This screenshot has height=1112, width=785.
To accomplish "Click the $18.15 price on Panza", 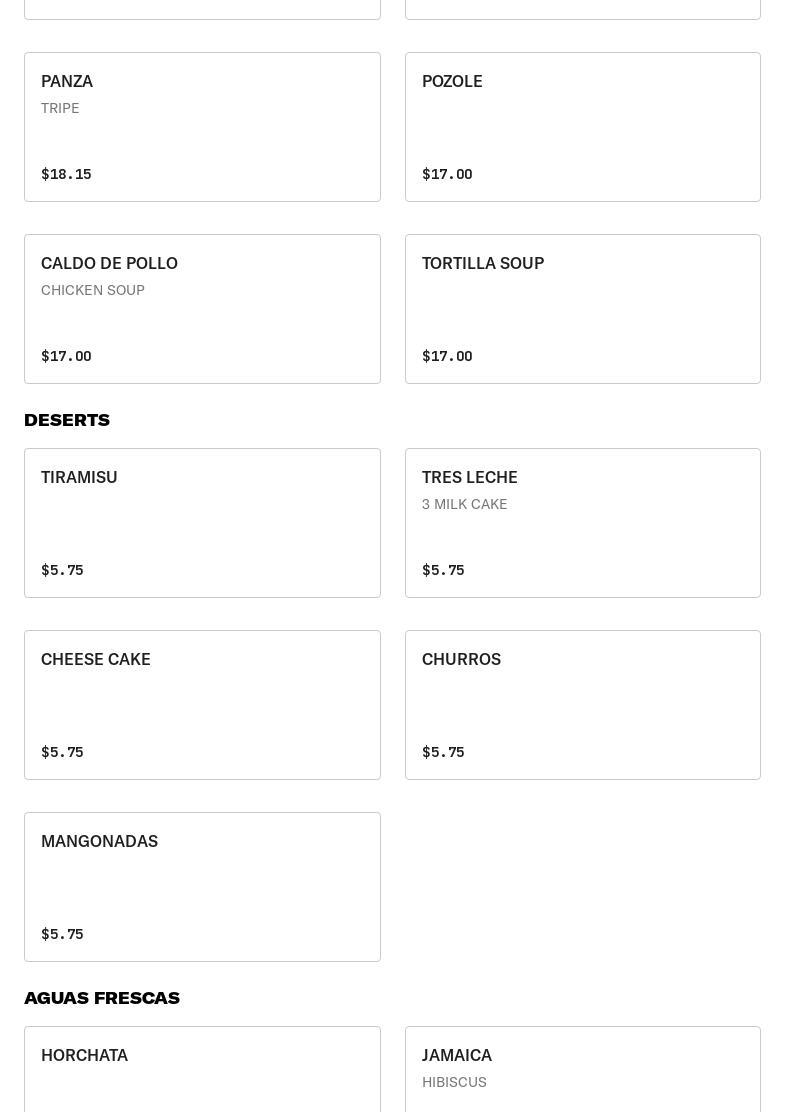I will 66,174.
